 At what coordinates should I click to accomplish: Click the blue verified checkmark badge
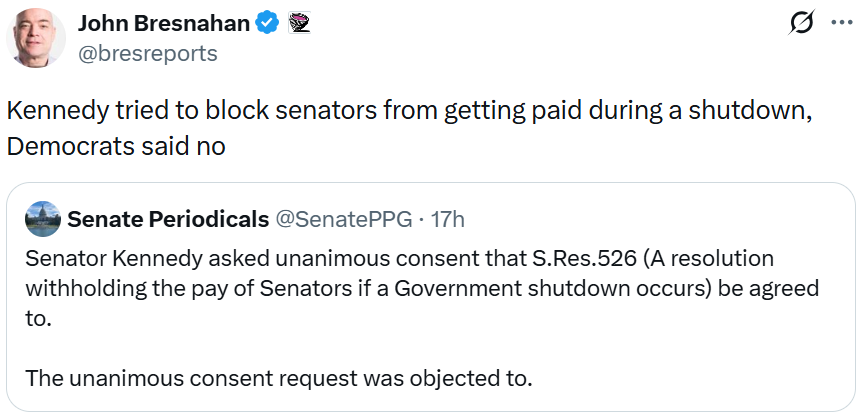pos(268,22)
